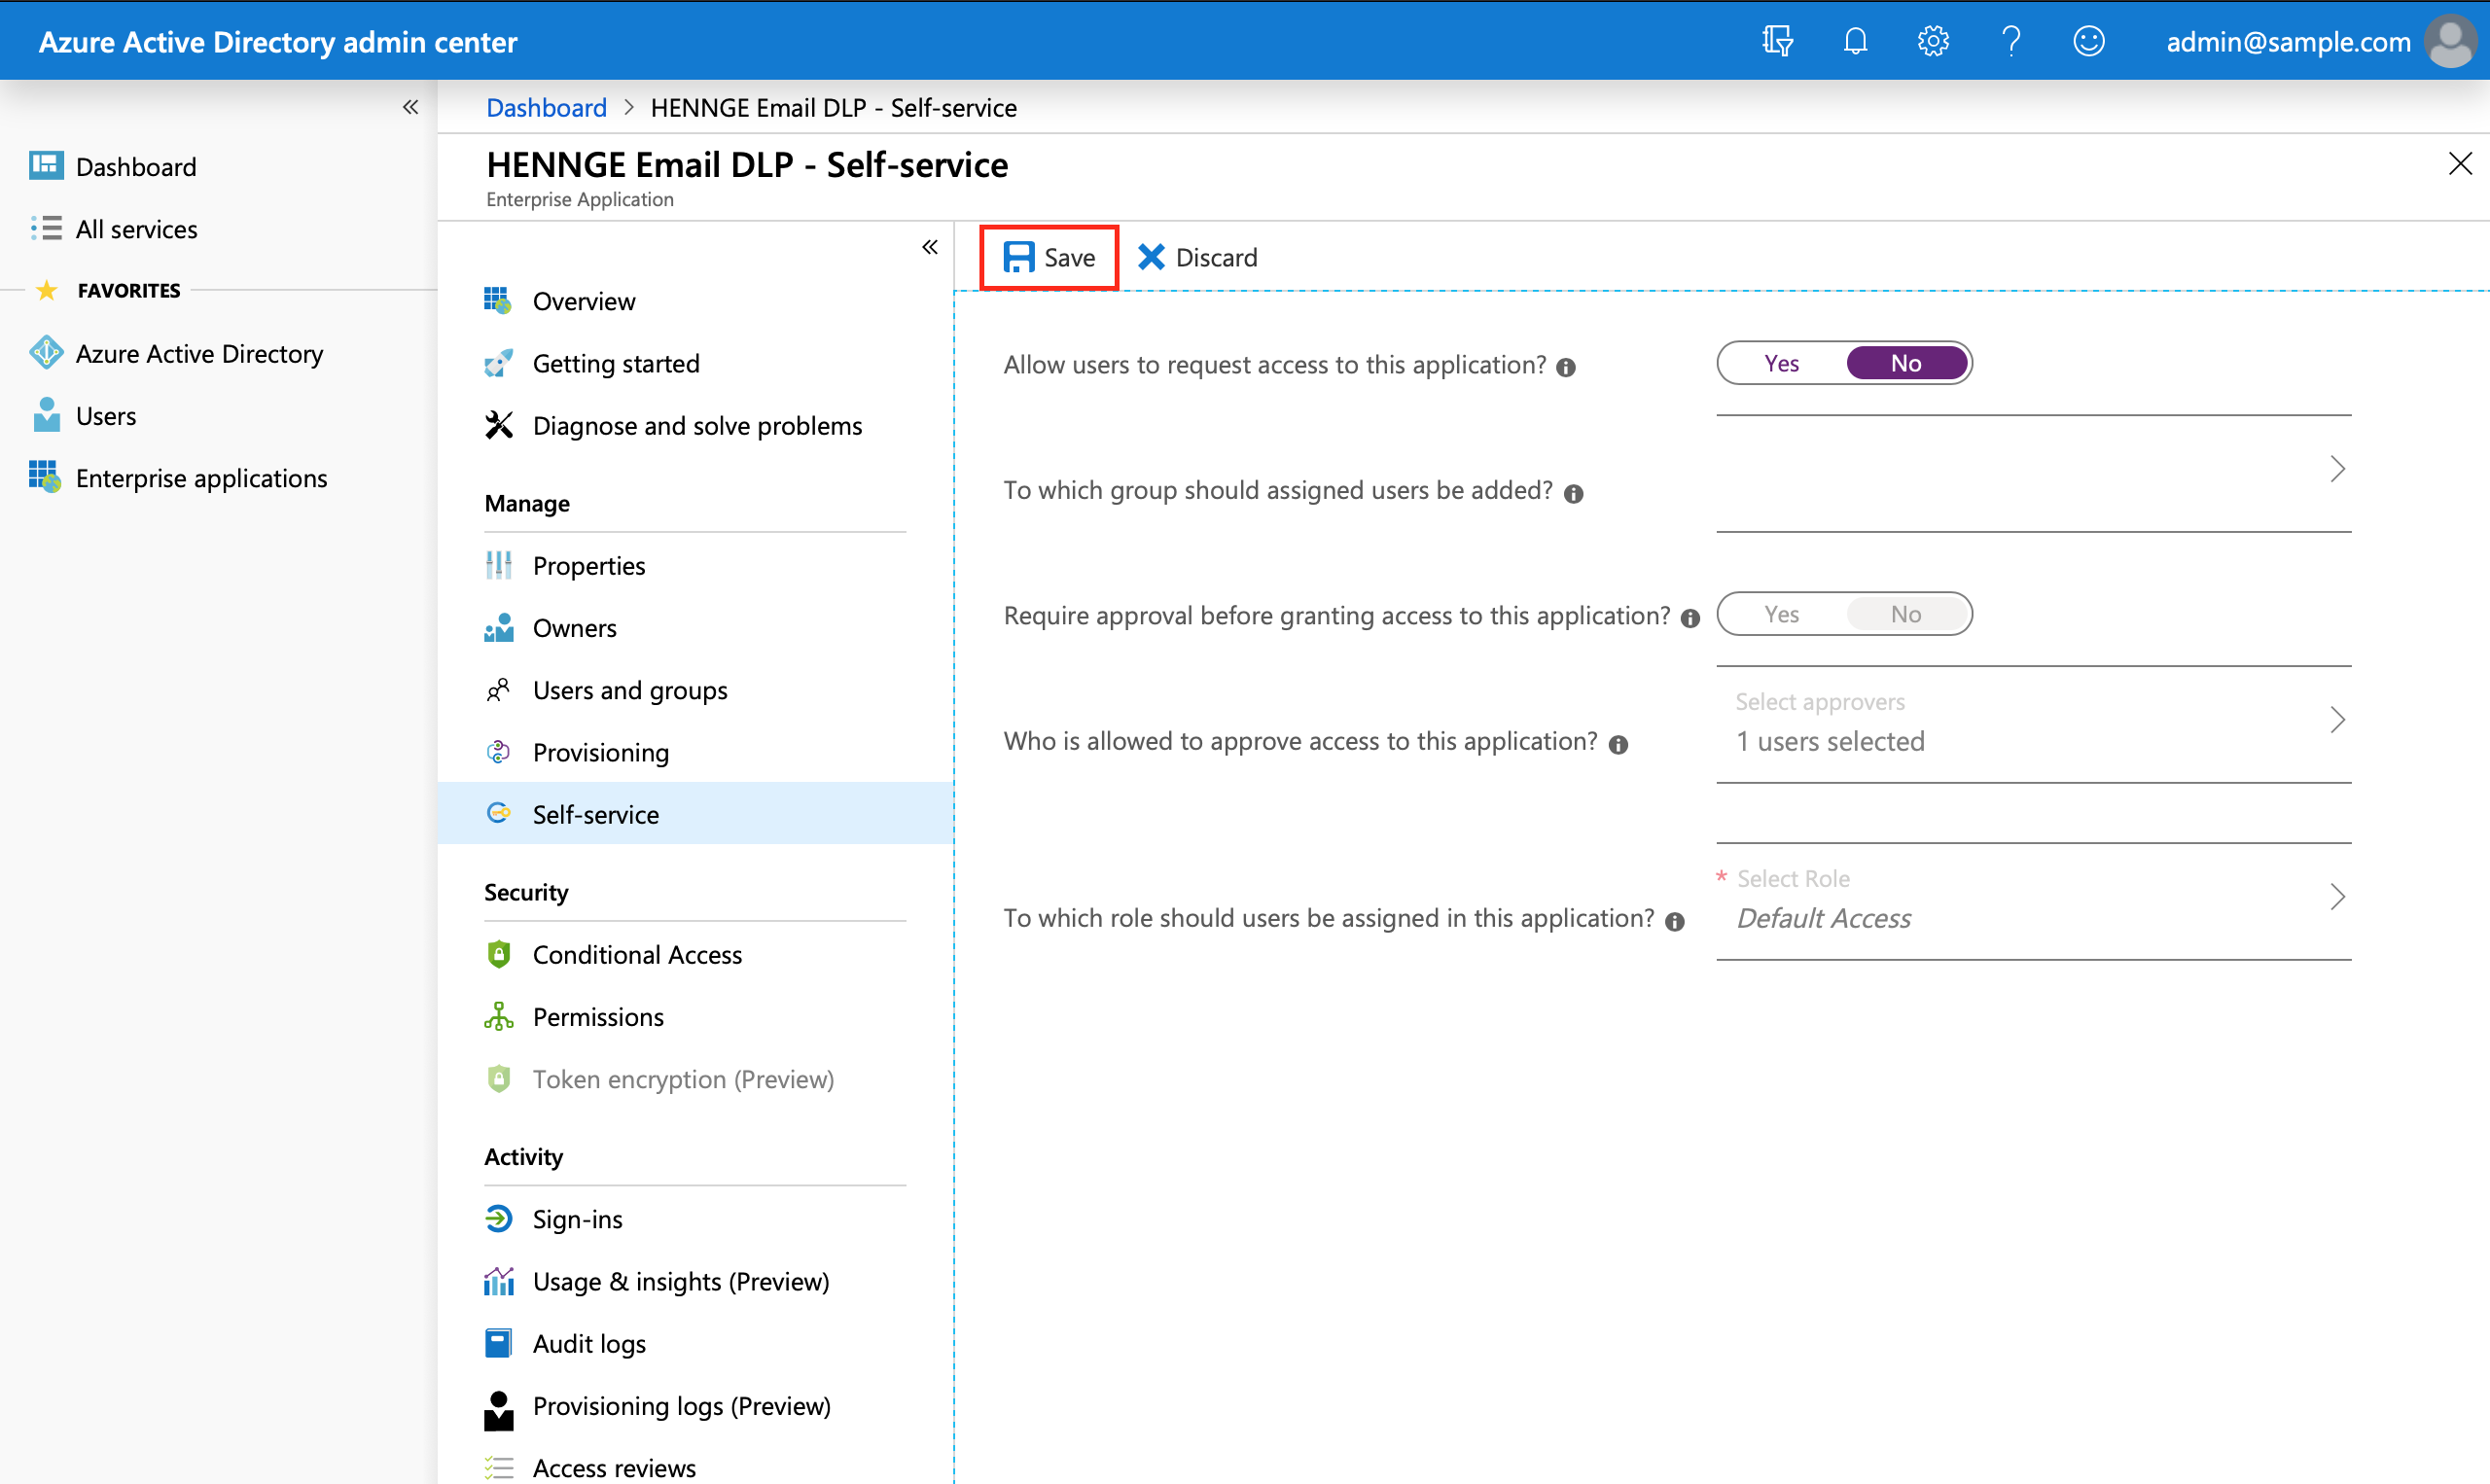Click the Diagnose and solve problems wrench icon
Image resolution: width=2490 pixels, height=1484 pixels.
tap(498, 425)
